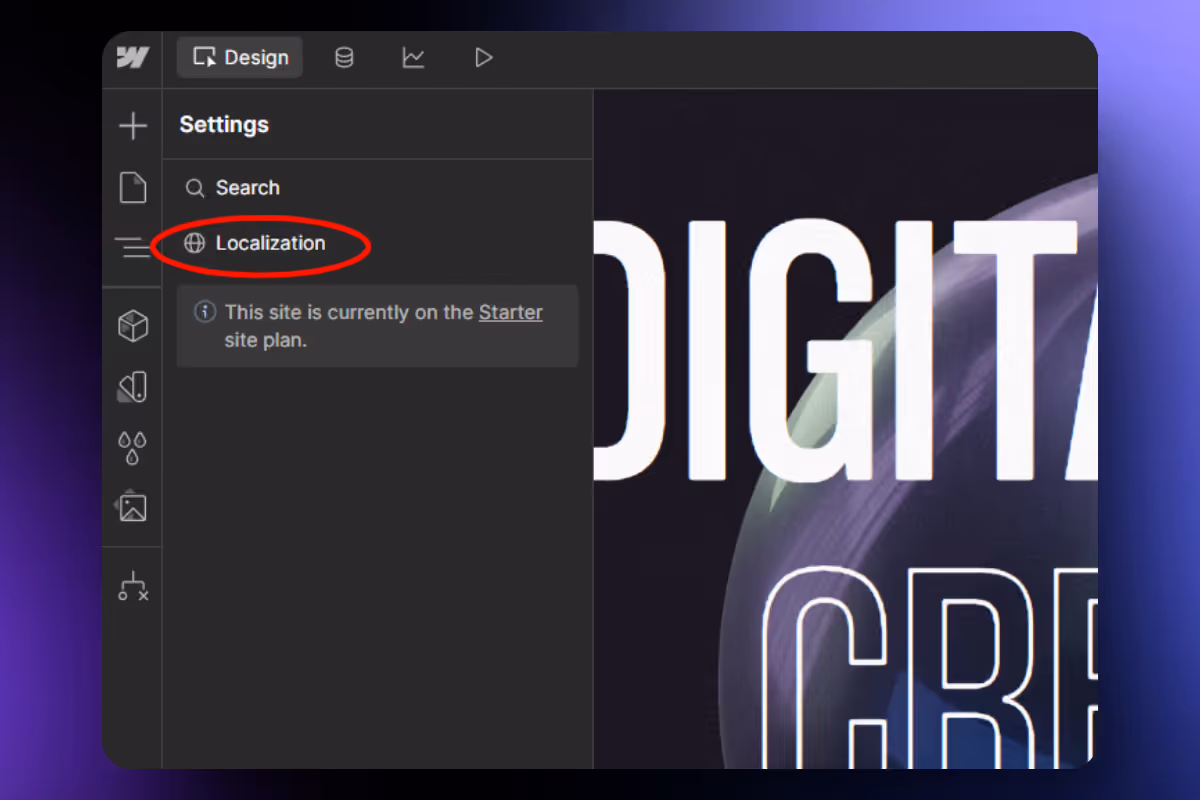Open the Navigator panel
The height and width of the screenshot is (800, 1200).
point(133,246)
